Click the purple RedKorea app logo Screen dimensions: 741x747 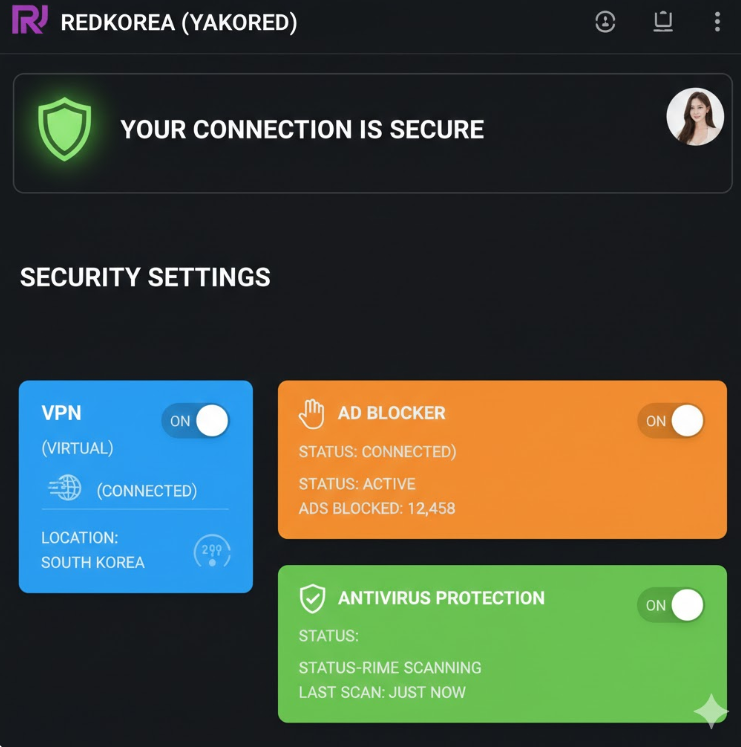click(29, 20)
